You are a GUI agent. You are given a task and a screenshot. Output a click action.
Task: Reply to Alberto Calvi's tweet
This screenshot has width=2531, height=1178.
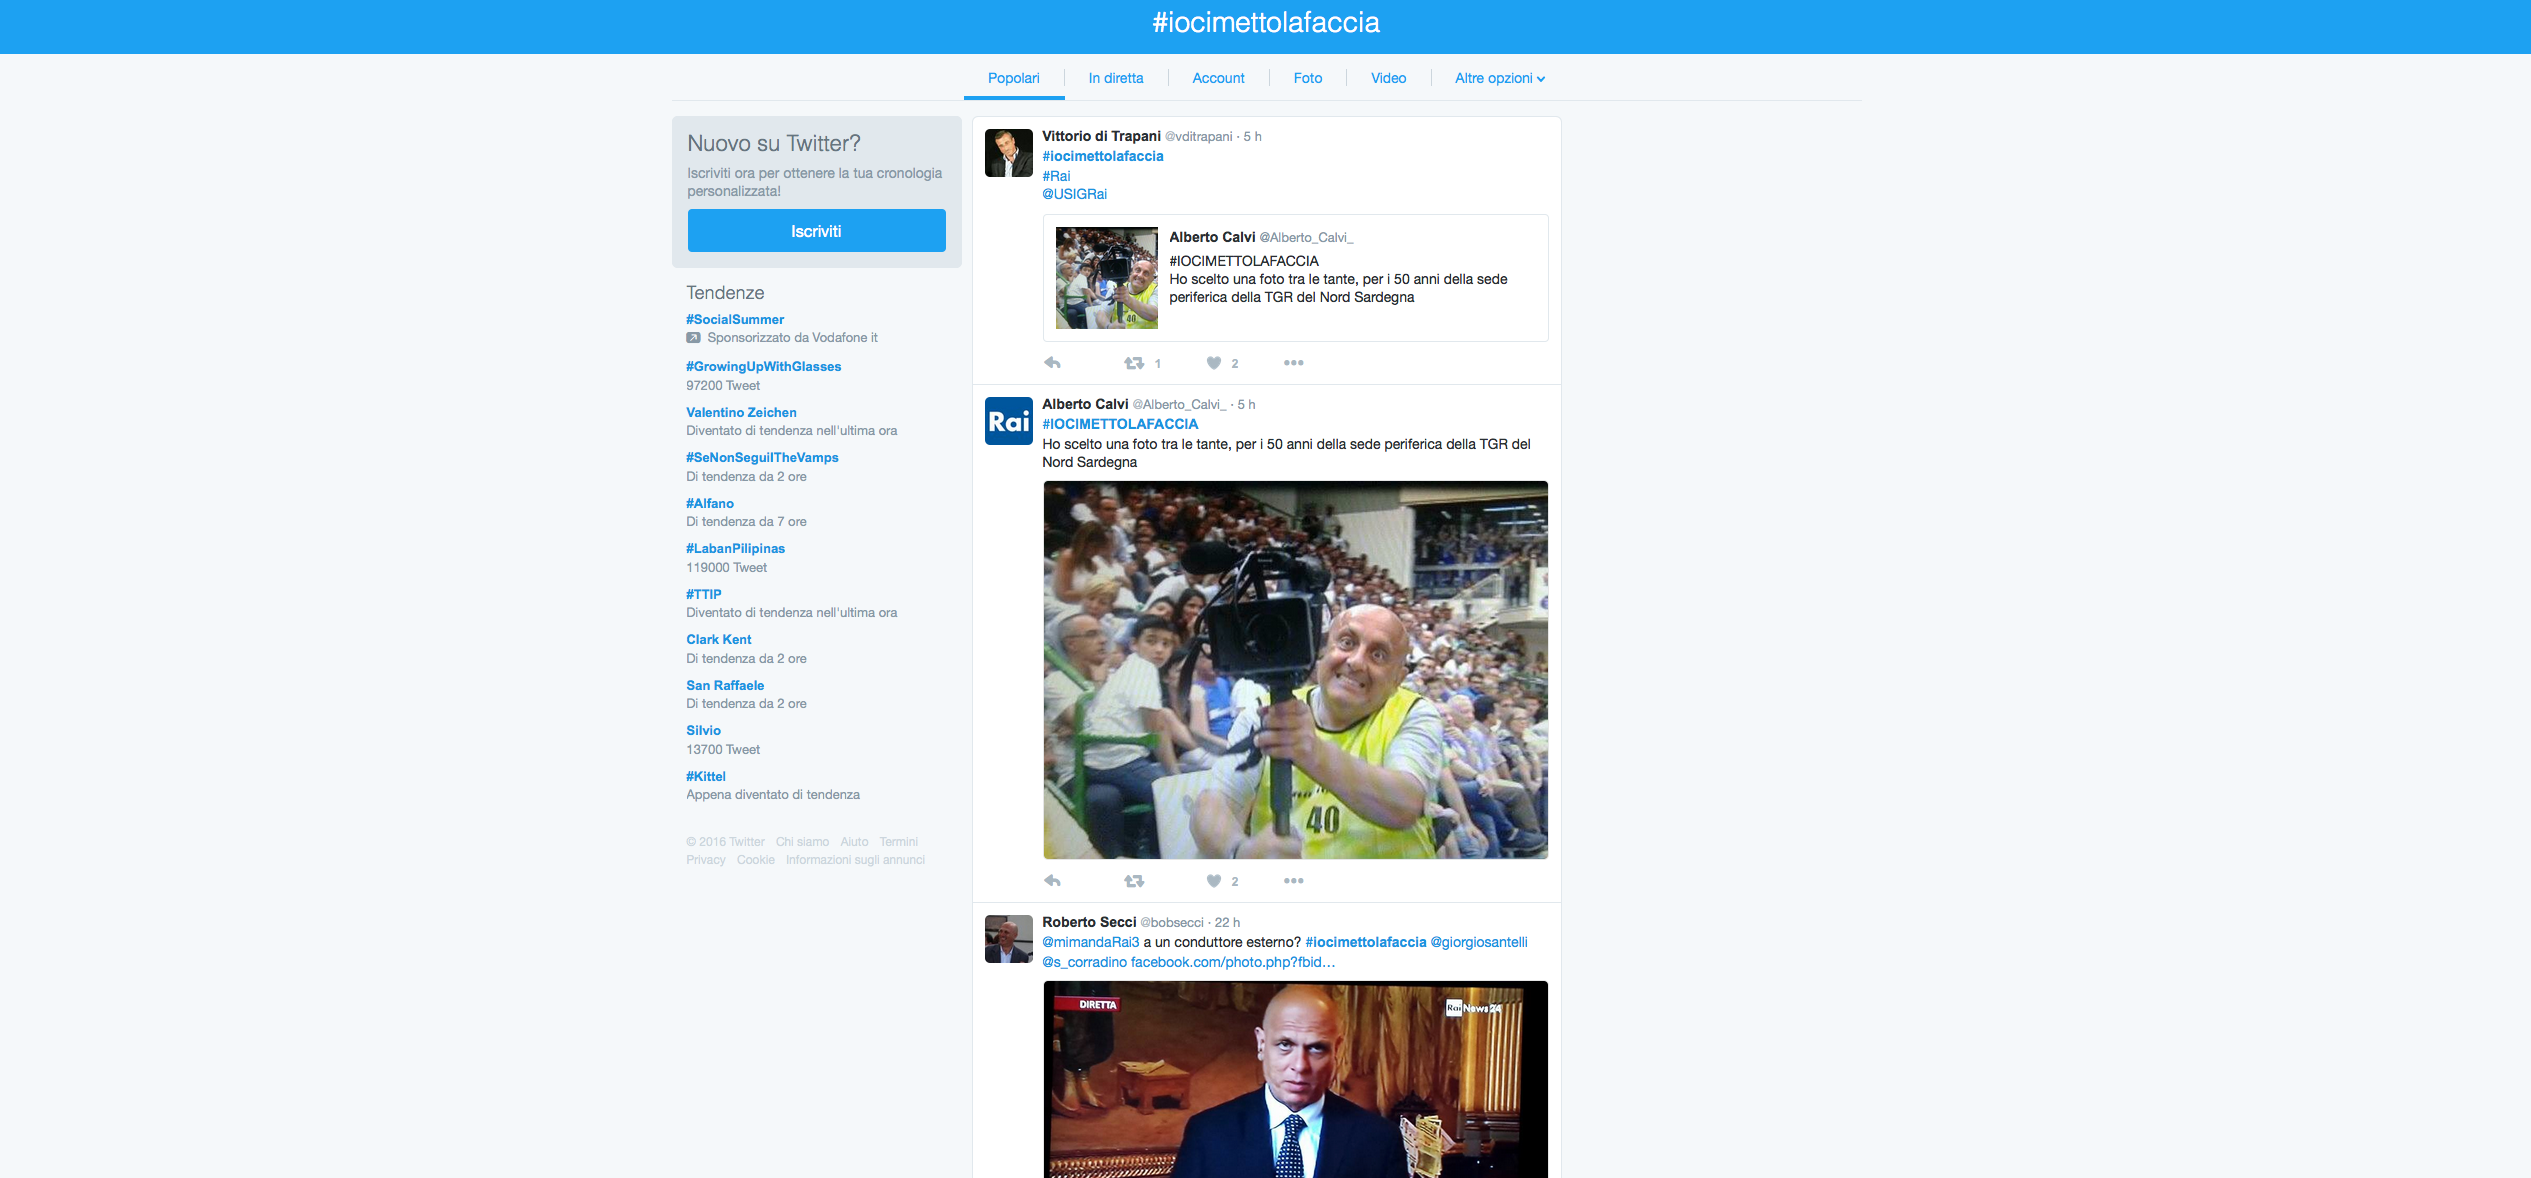click(1051, 880)
